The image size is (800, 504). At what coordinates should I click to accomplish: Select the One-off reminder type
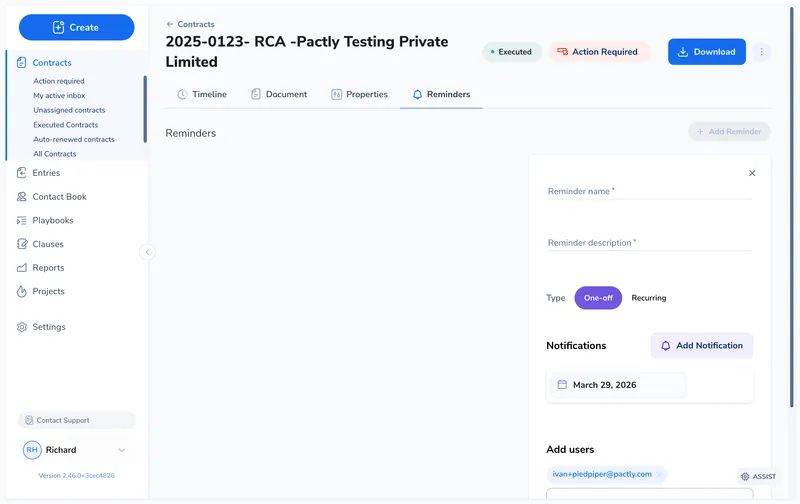[x=598, y=298]
